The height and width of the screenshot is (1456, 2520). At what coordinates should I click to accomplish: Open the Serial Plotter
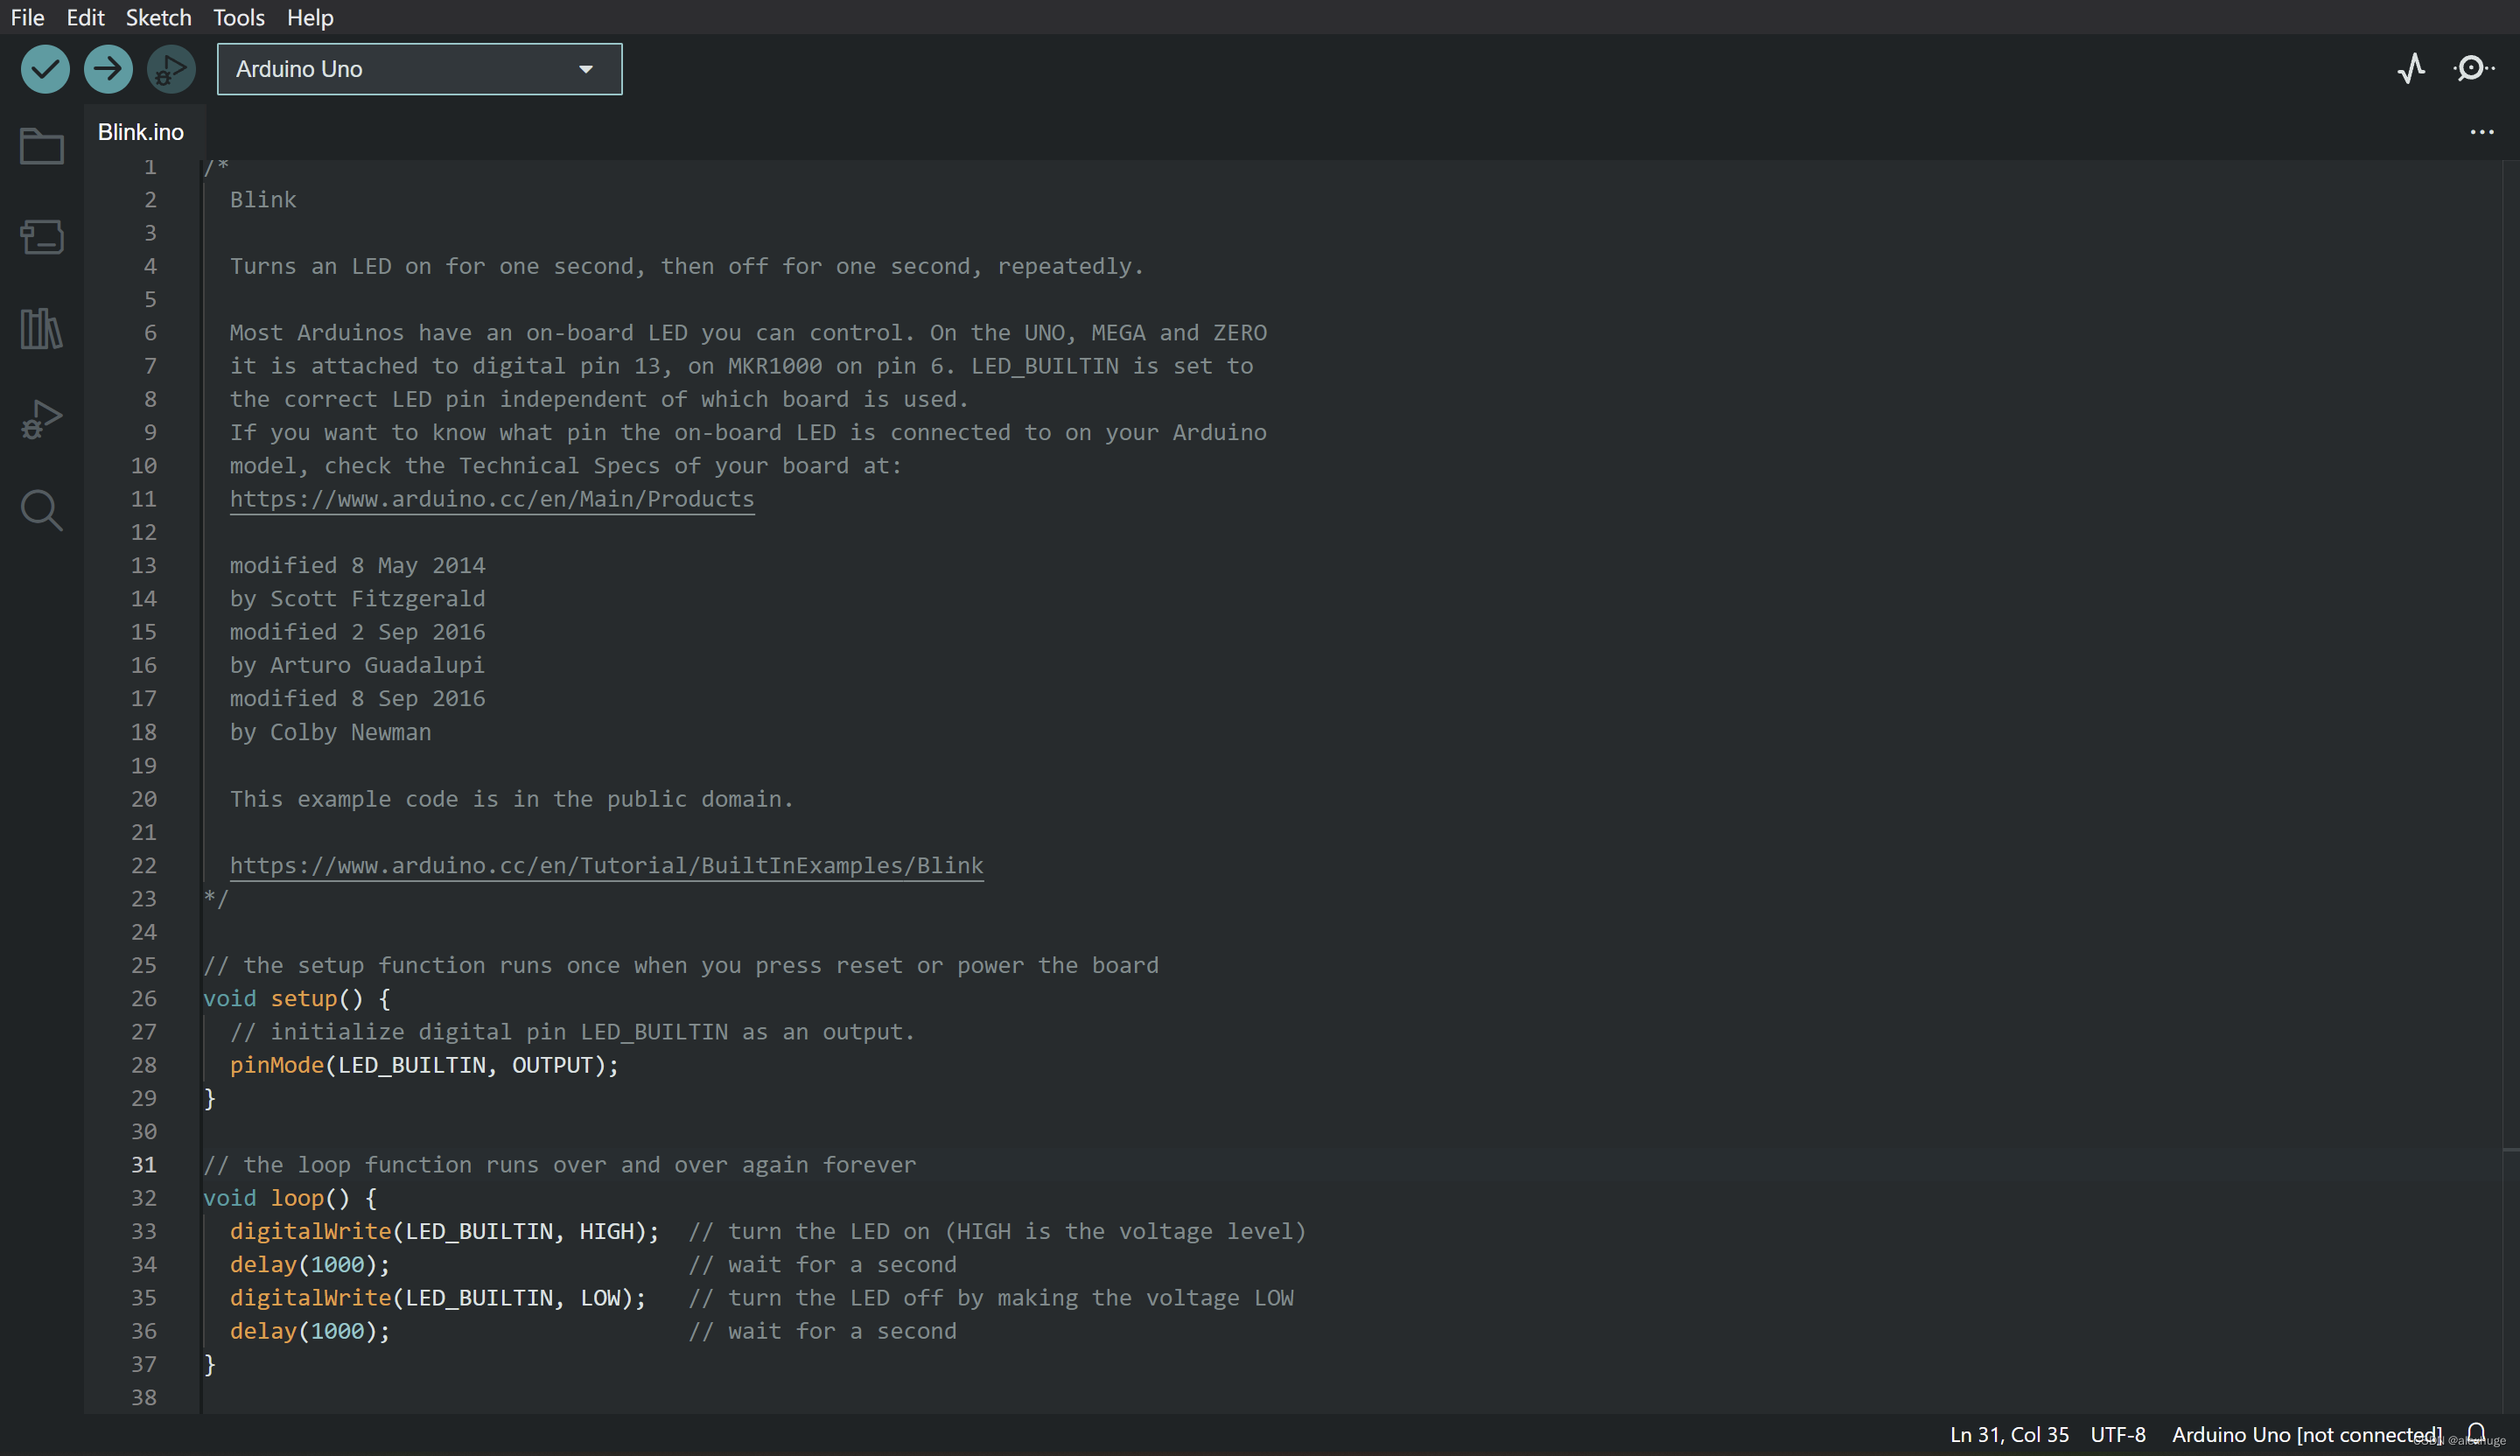(x=2411, y=68)
